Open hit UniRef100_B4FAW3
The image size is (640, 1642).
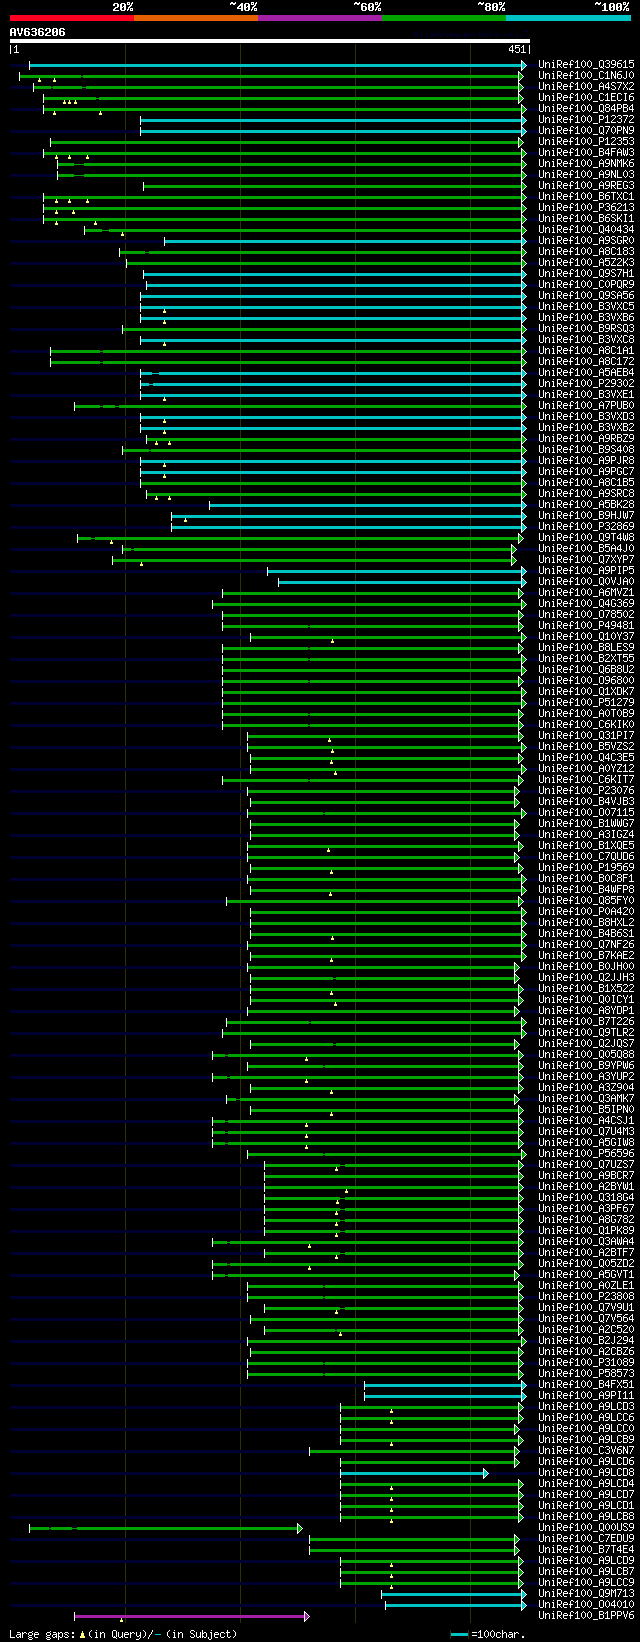tap(586, 152)
